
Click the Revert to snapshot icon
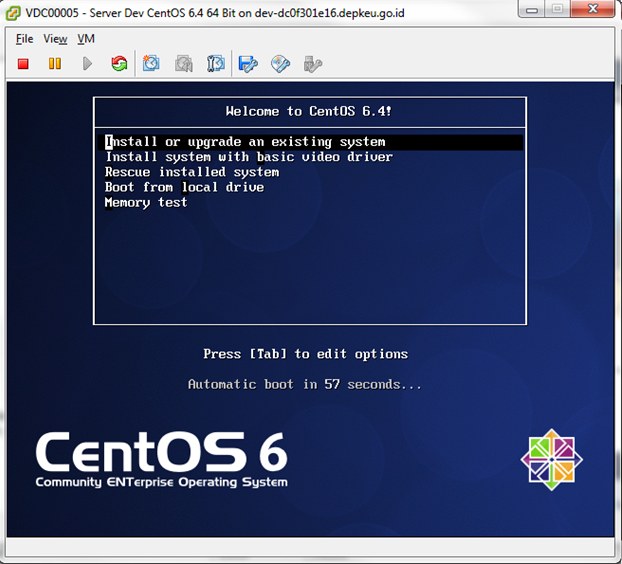point(184,64)
